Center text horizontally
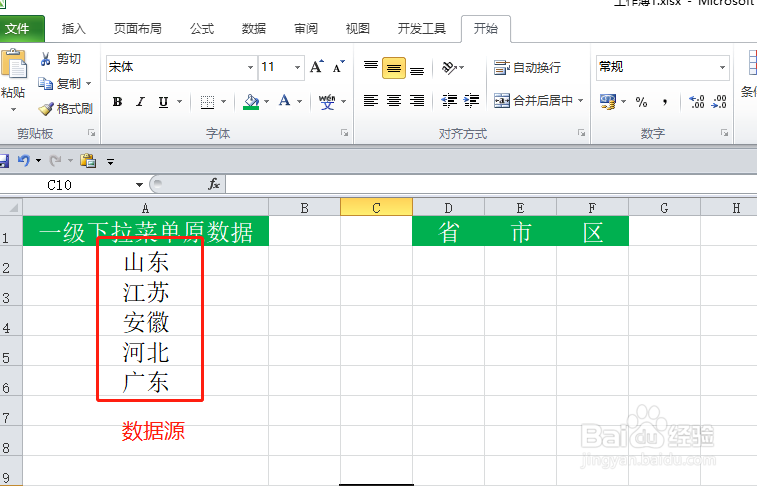This screenshot has height=486, width=757. tap(394, 100)
